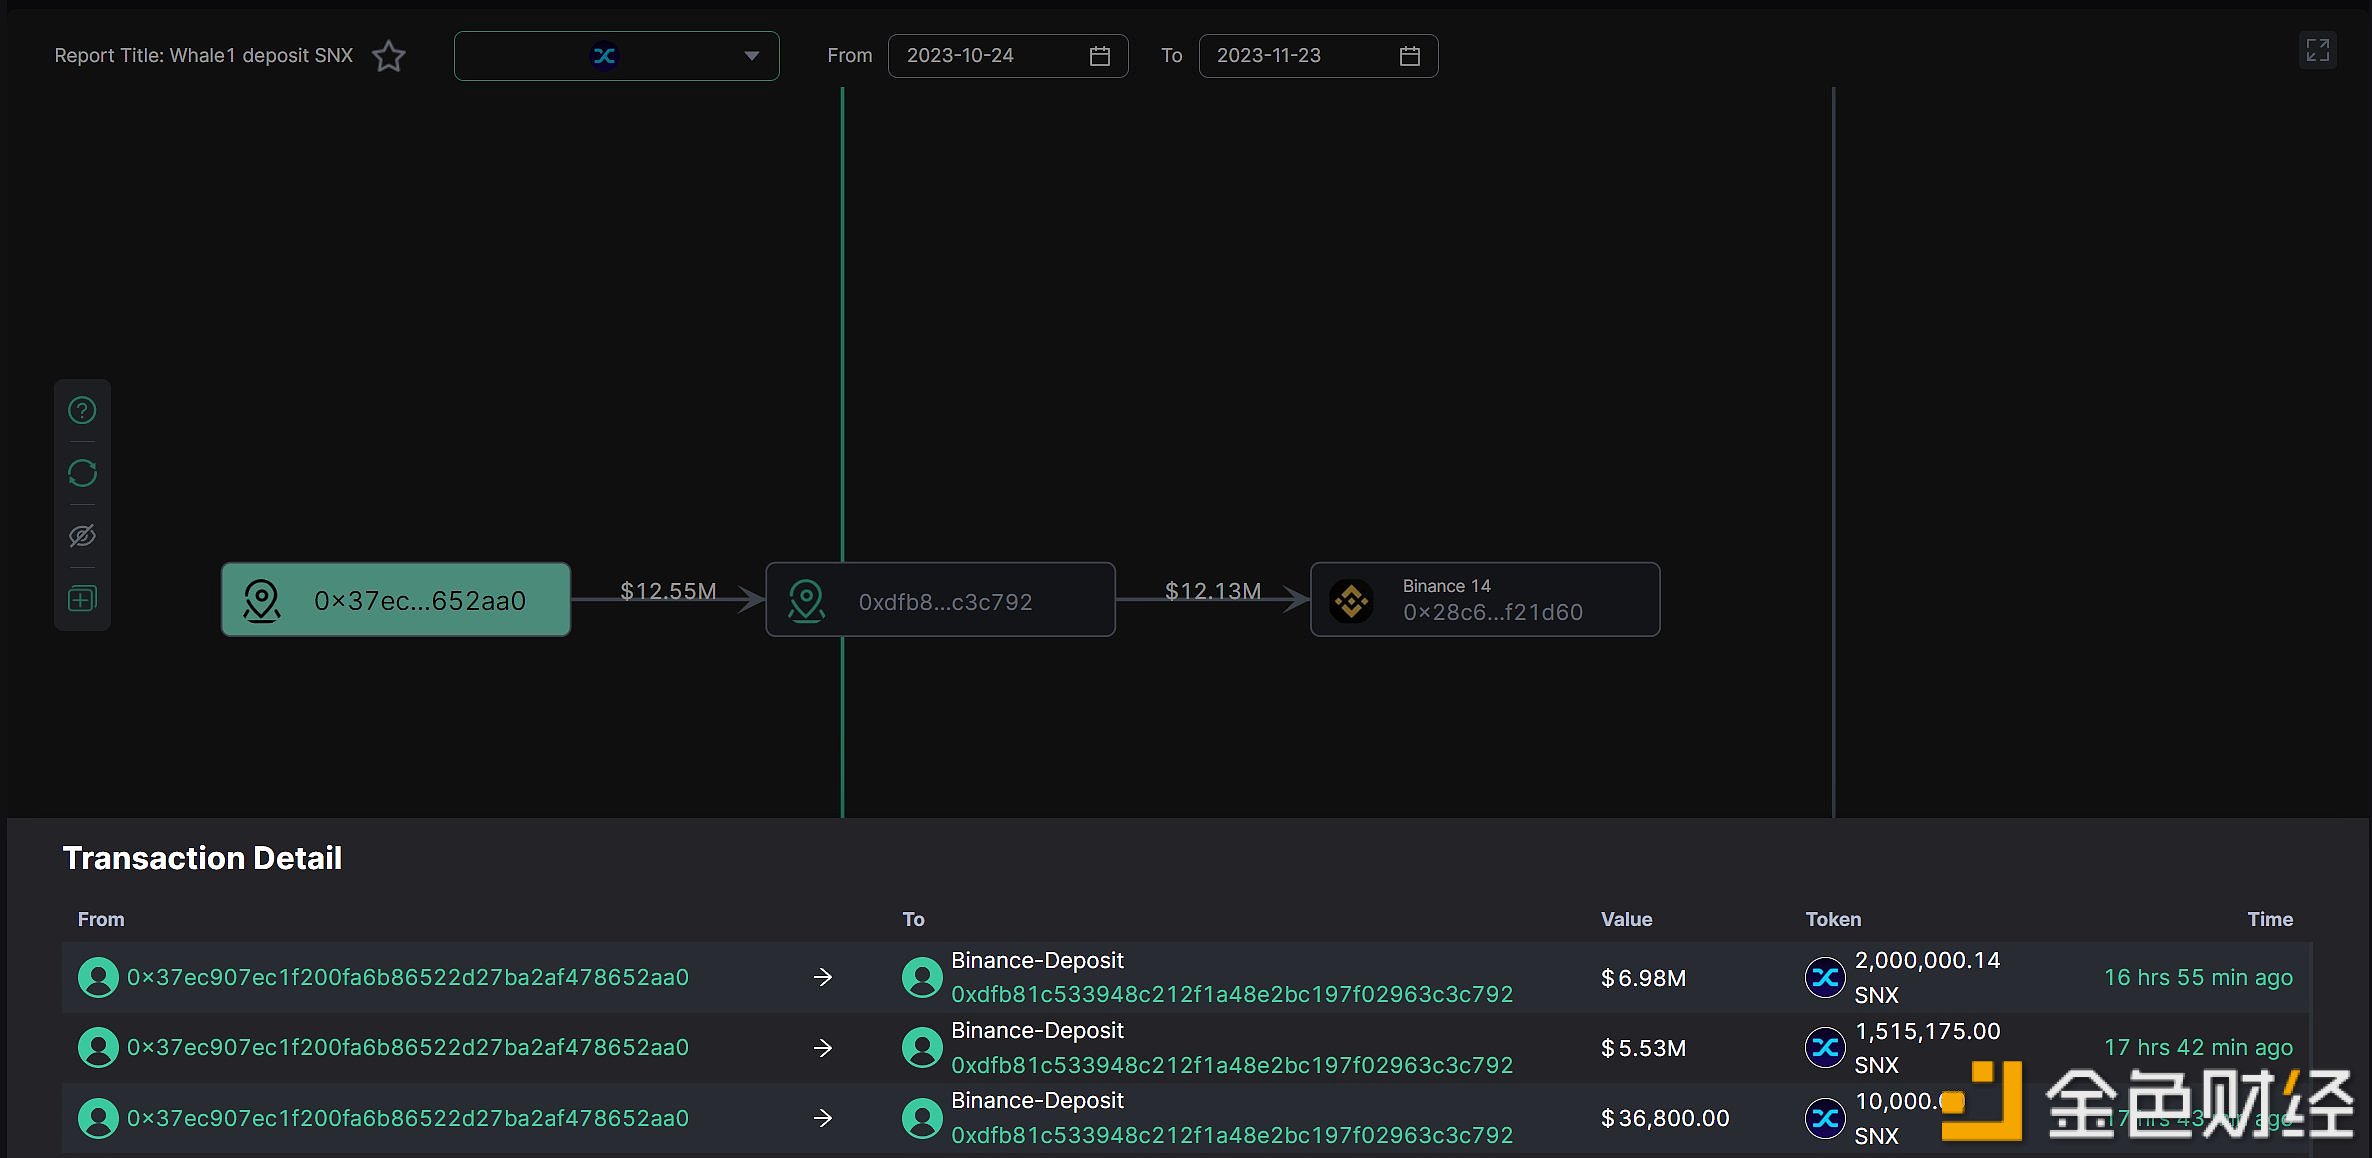
Task: Click sender avatar icon in $6.98M row
Action: coord(98,977)
